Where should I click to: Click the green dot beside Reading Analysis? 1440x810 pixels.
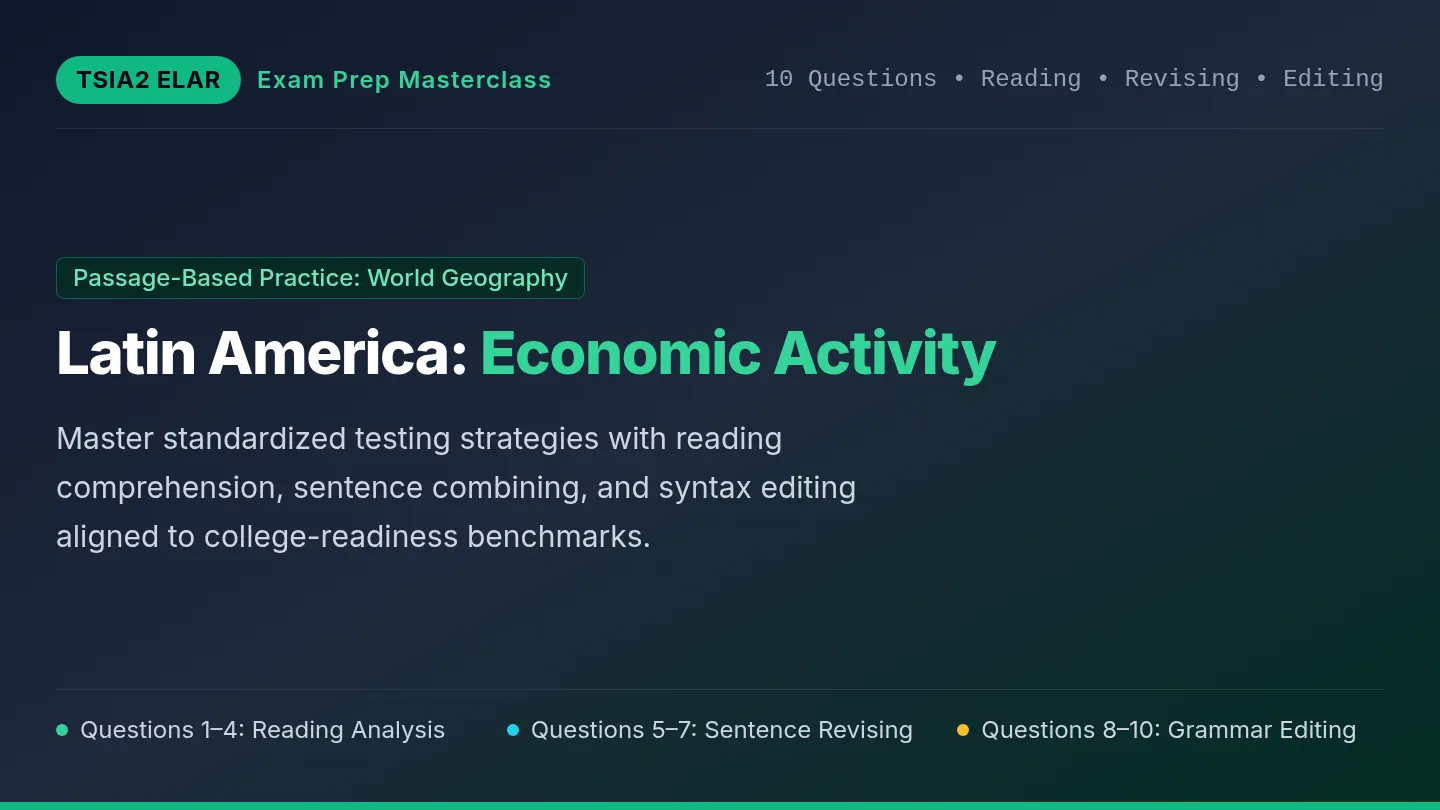(62, 730)
